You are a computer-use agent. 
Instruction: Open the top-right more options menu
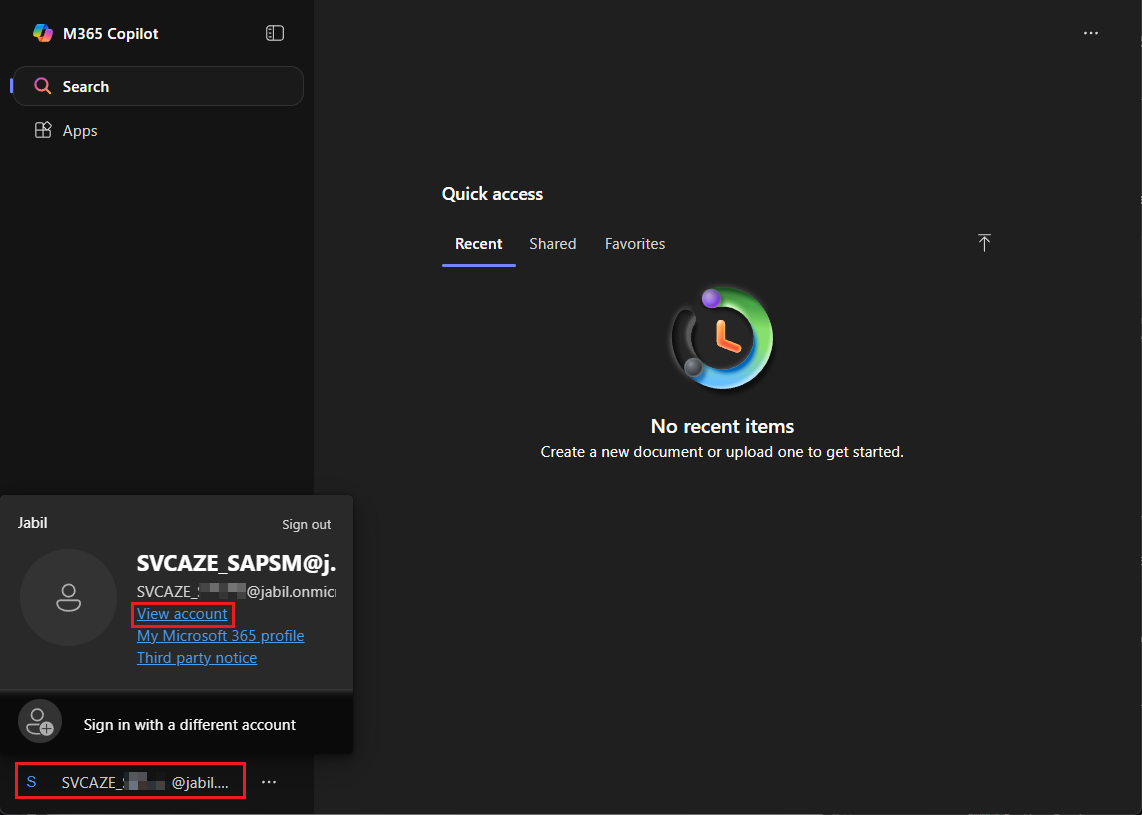tap(1091, 33)
